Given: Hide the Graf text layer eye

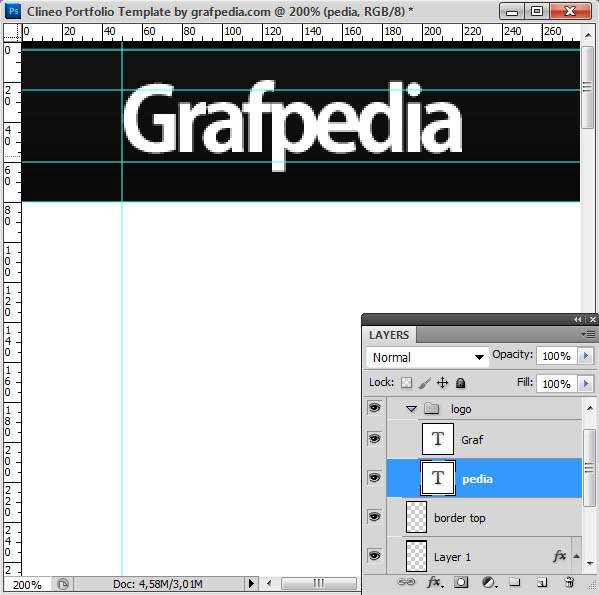Looking at the screenshot, I should (x=374, y=438).
